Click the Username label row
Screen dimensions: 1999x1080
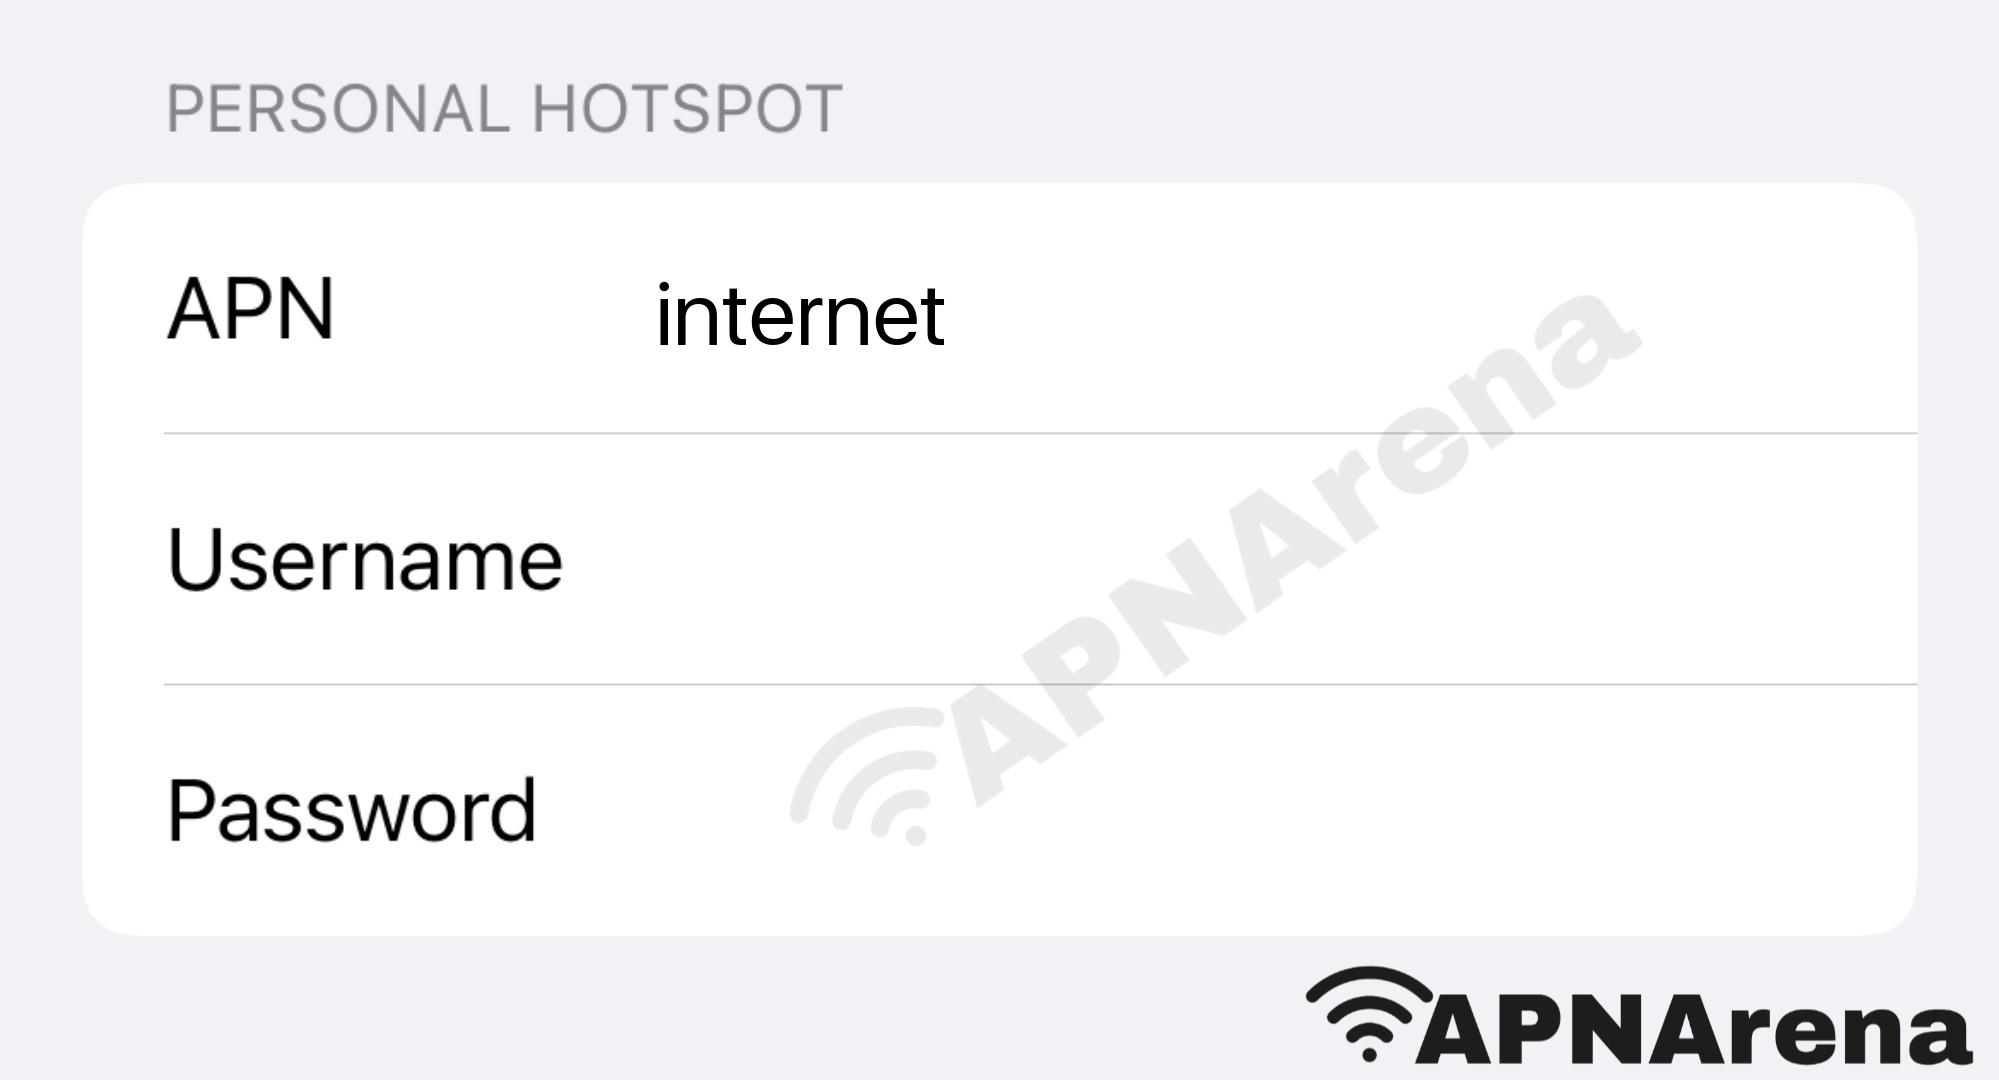pyautogui.click(x=1000, y=559)
